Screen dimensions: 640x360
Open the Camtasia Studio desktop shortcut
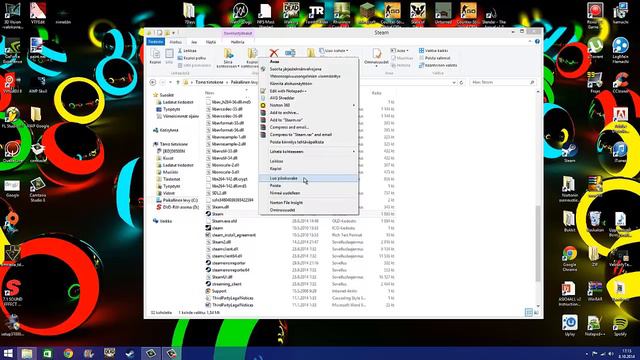click(x=38, y=190)
